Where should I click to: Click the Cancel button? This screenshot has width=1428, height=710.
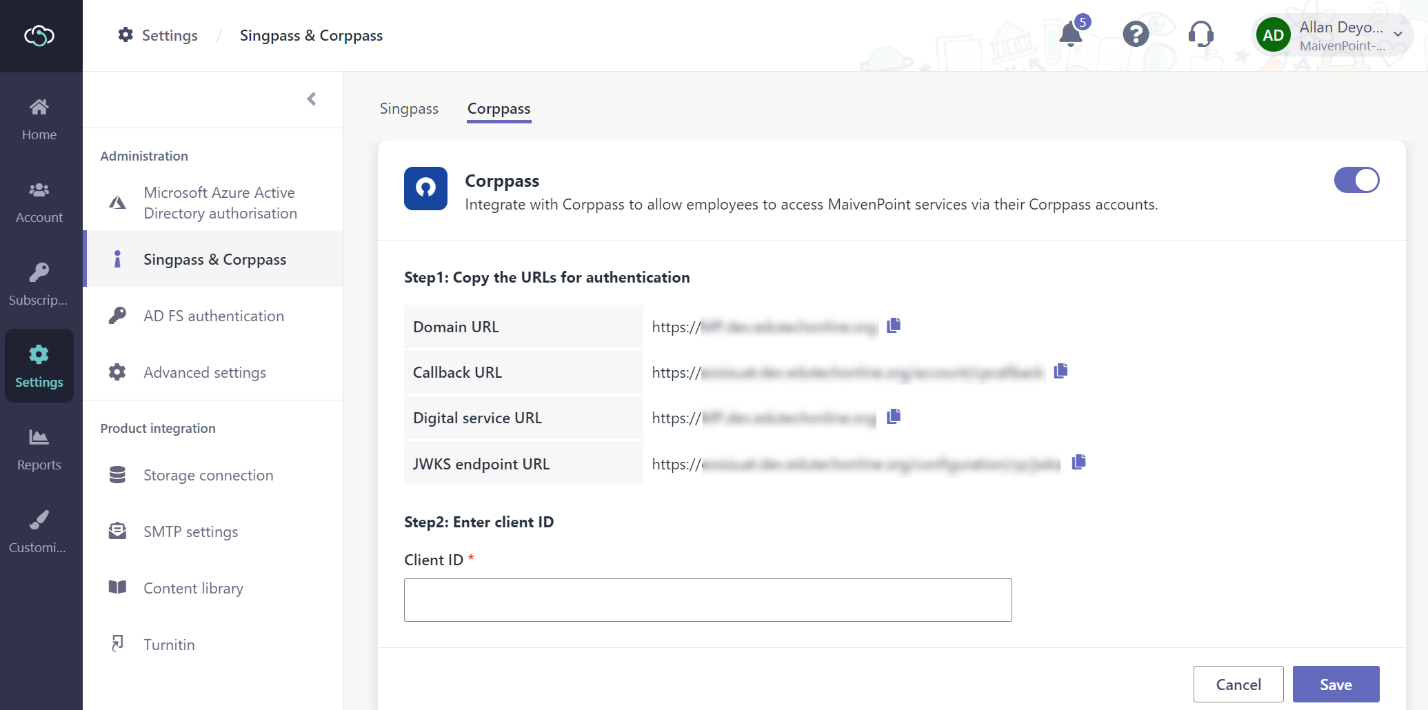[1238, 684]
